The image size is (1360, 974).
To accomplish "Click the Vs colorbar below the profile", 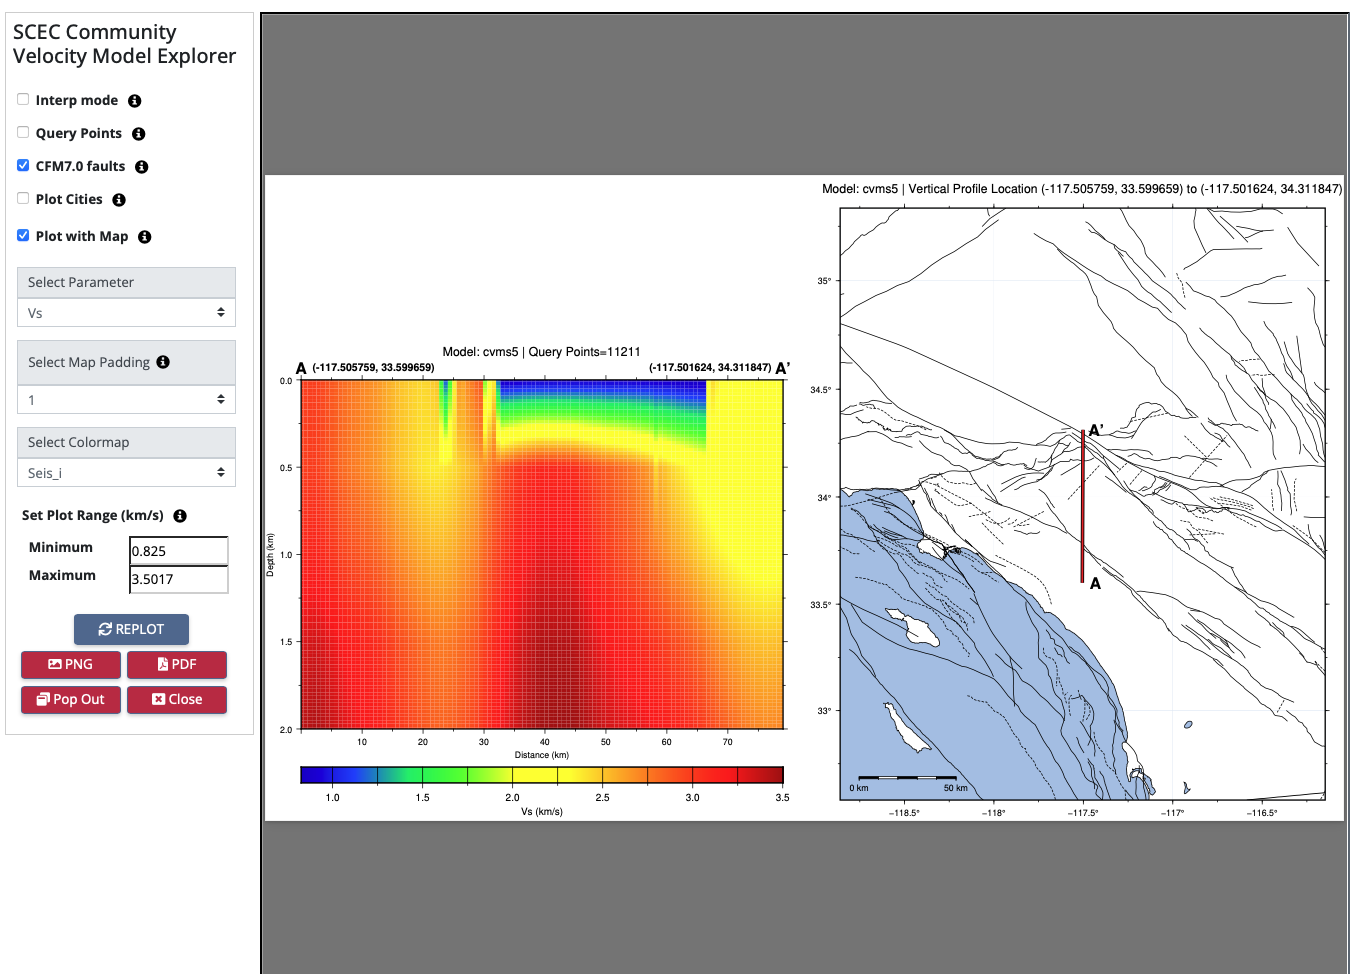I will click(541, 775).
